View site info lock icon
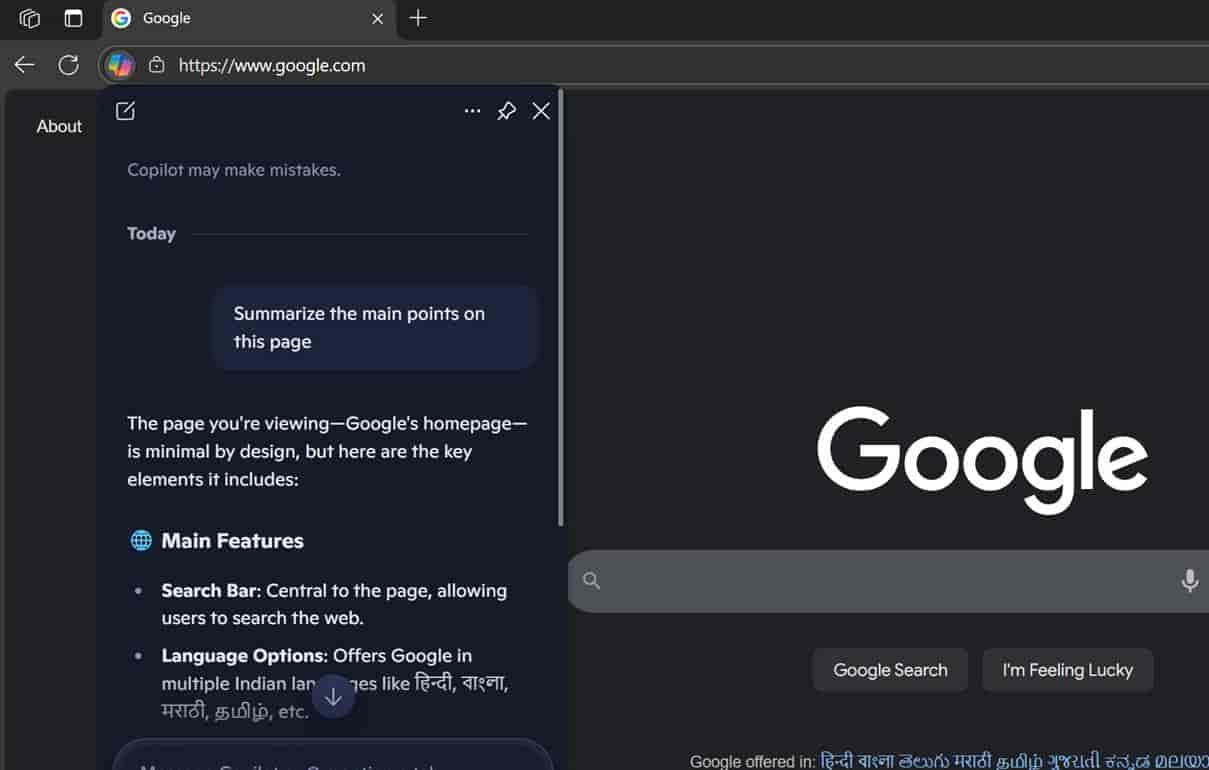The image size is (1209, 770). (156, 65)
